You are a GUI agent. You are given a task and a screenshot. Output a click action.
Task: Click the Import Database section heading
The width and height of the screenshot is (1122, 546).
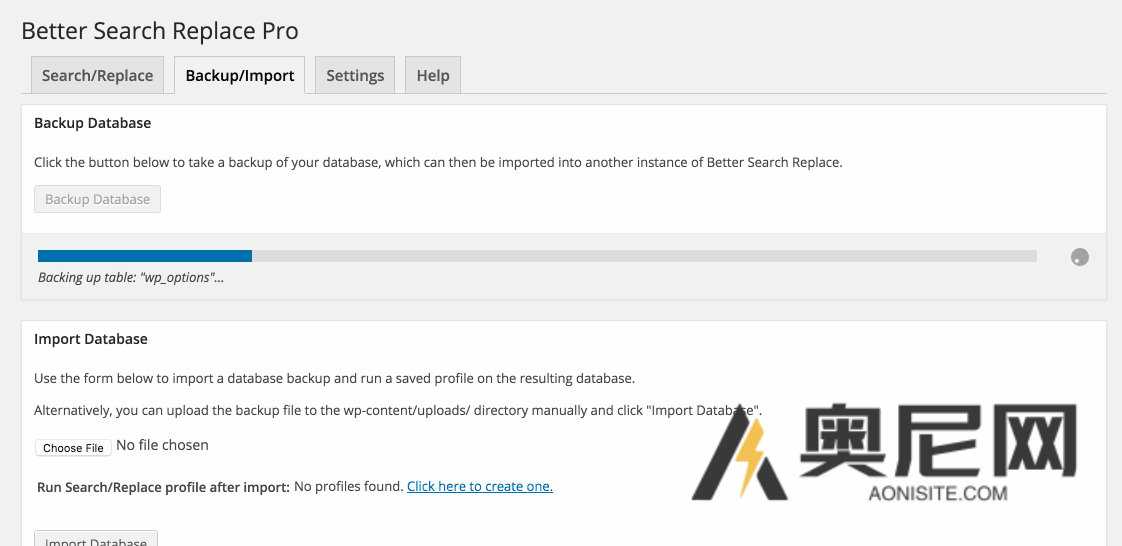pos(91,340)
